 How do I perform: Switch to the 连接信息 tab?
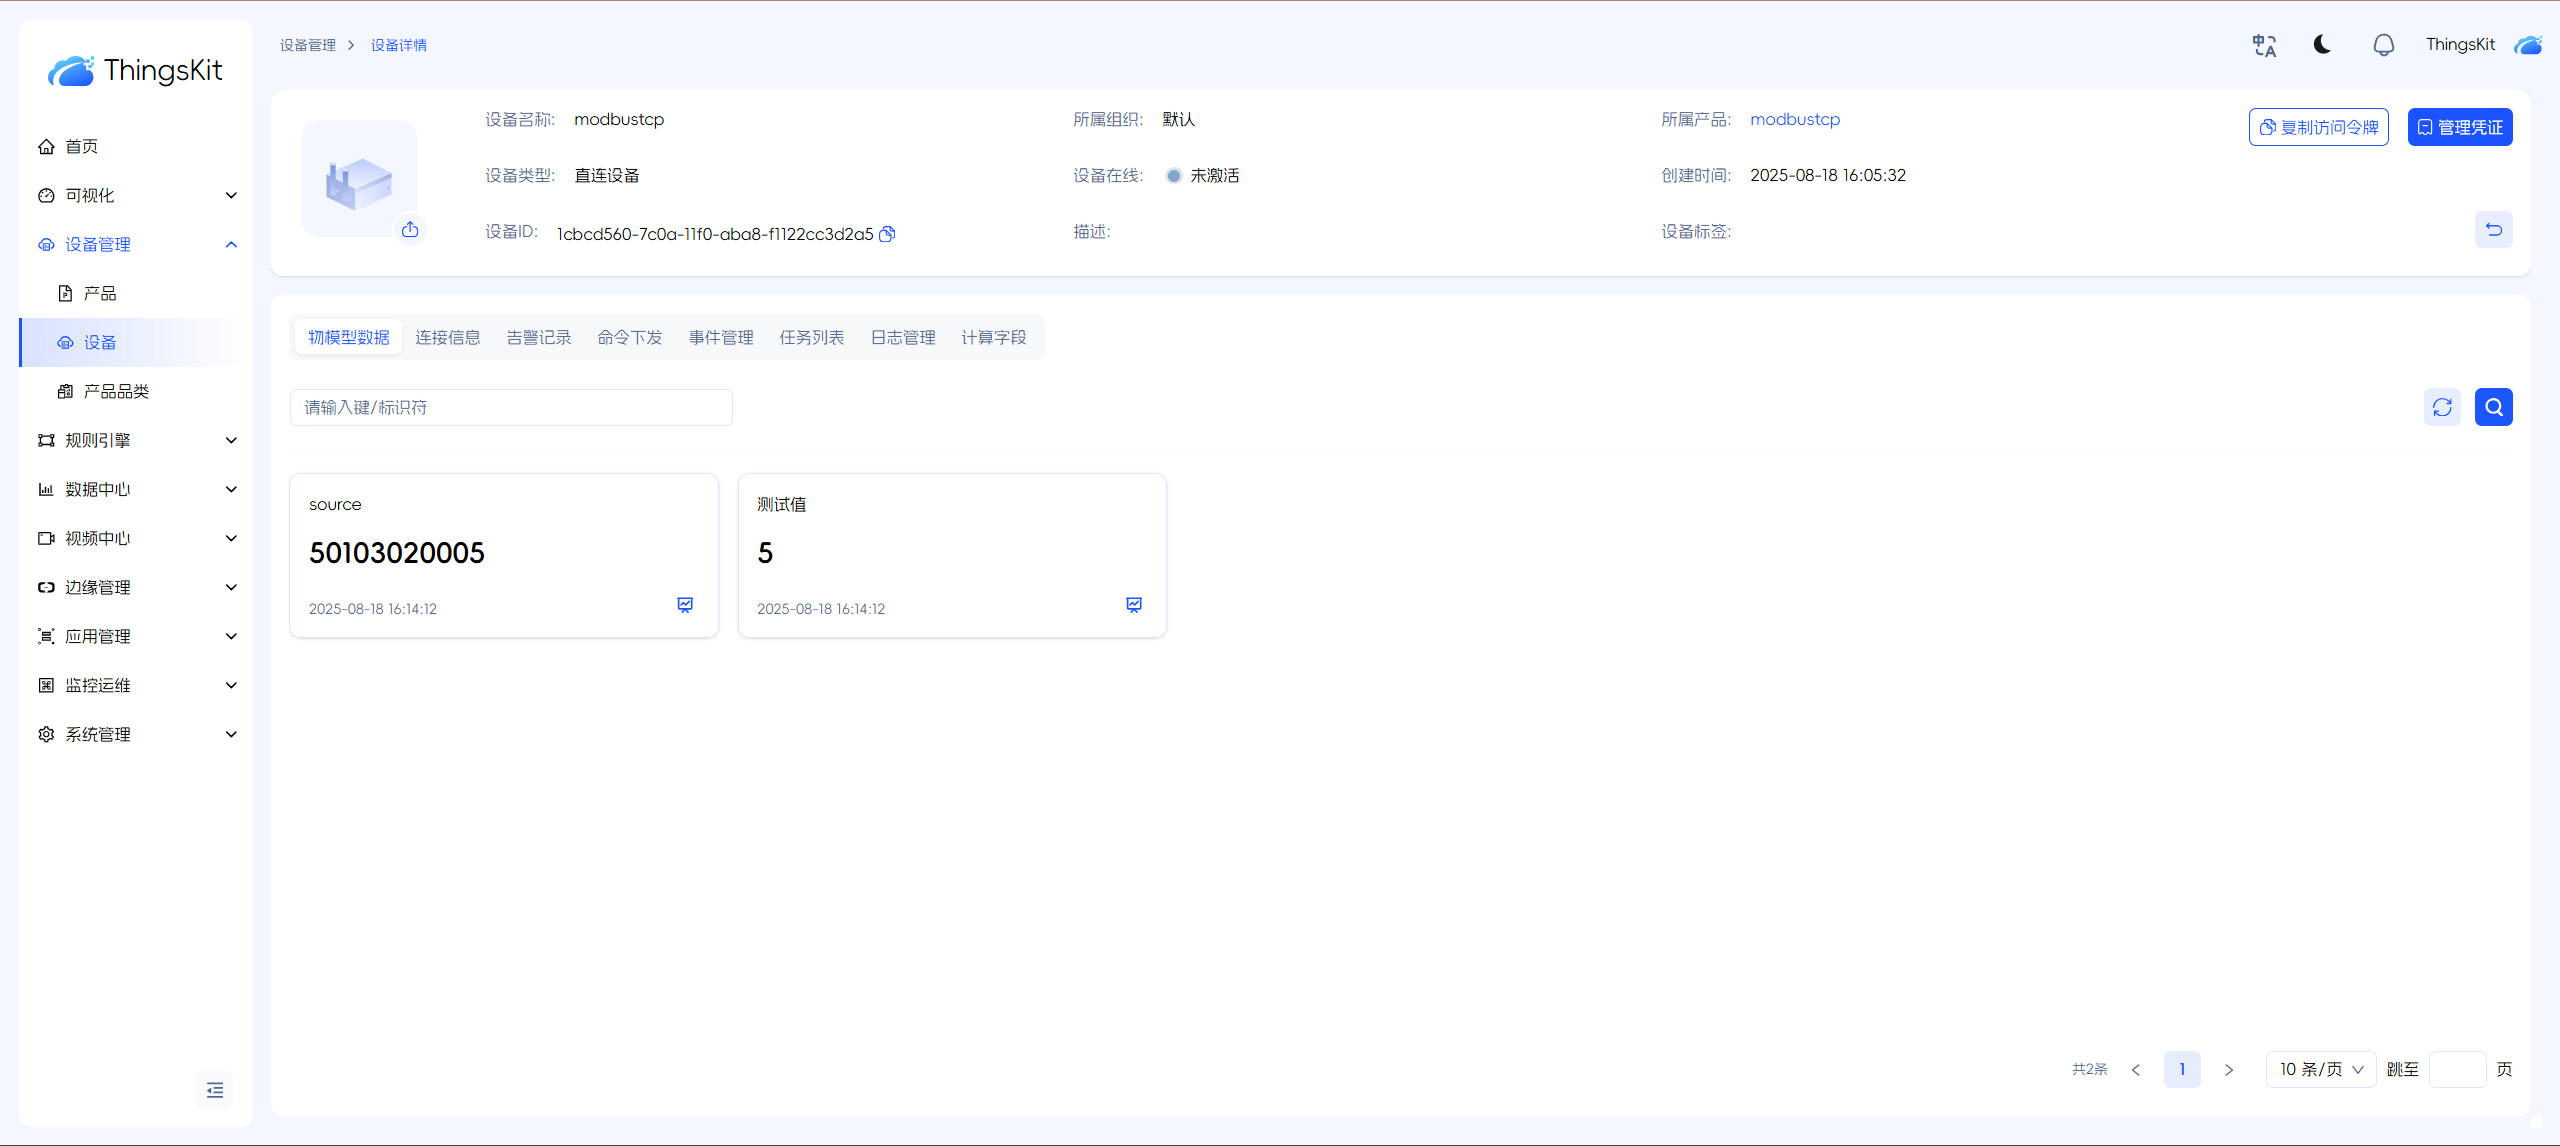coord(447,337)
